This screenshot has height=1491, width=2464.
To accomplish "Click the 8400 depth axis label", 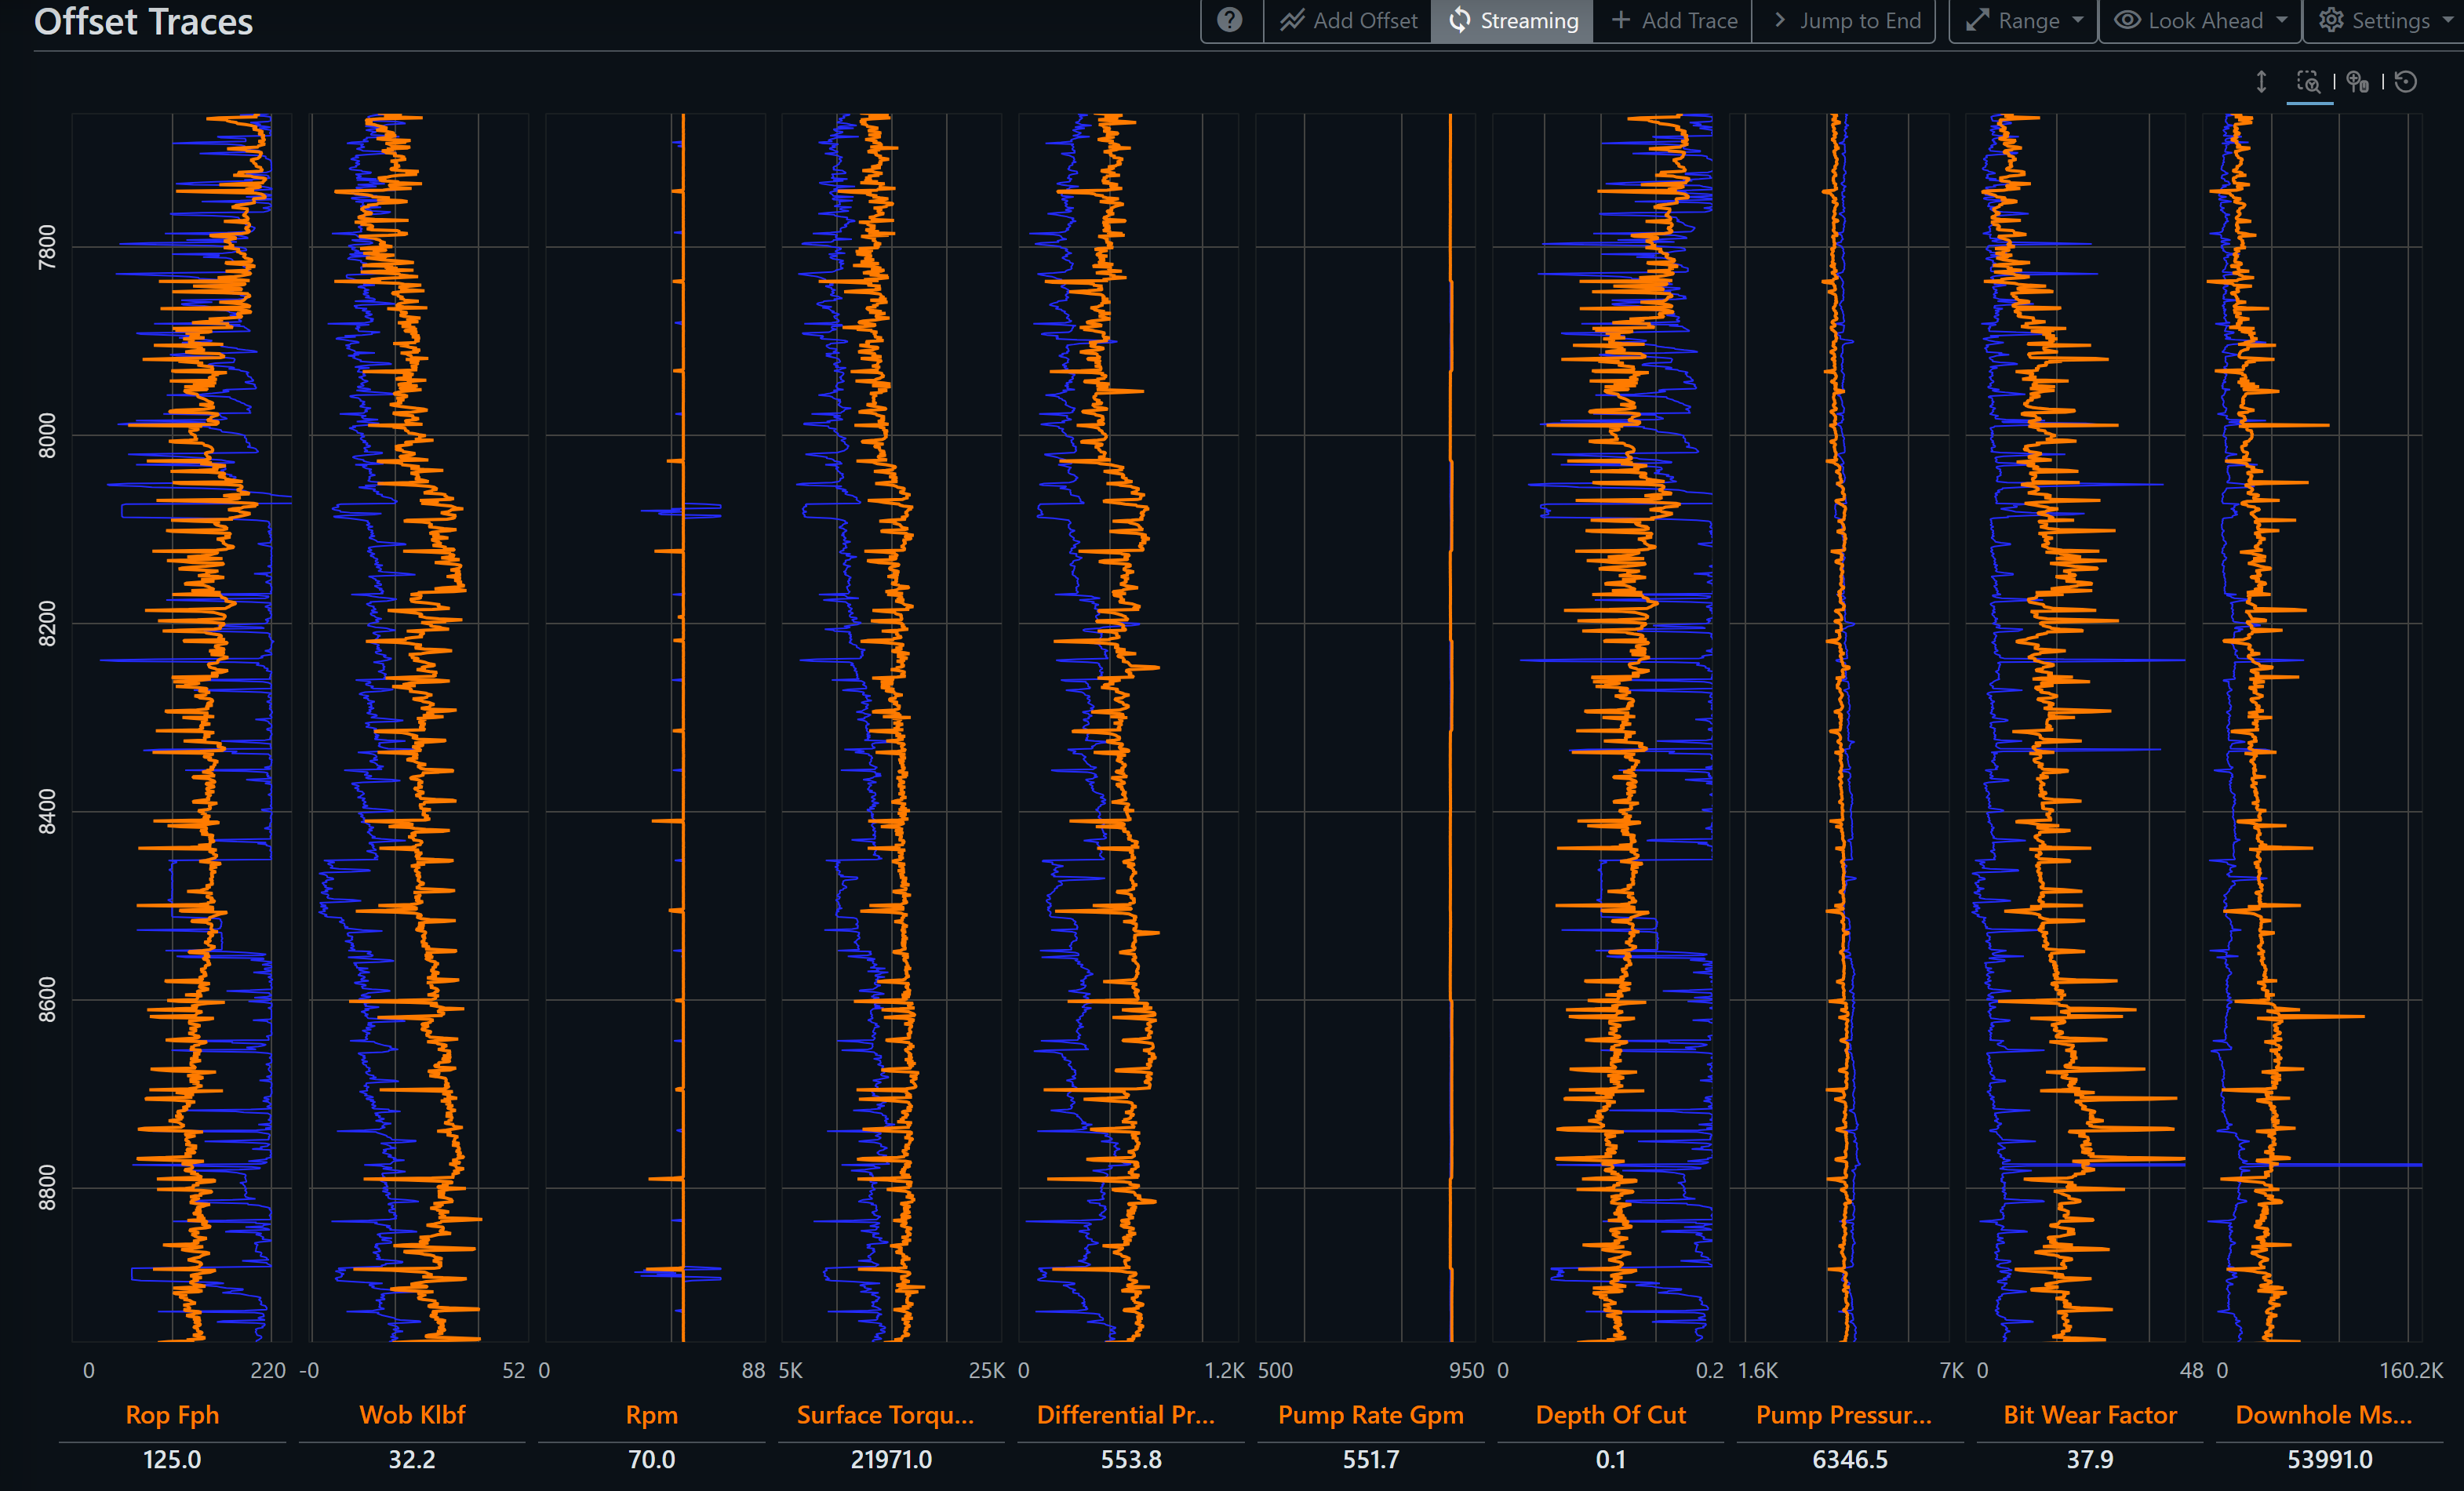I will coord(47,811).
